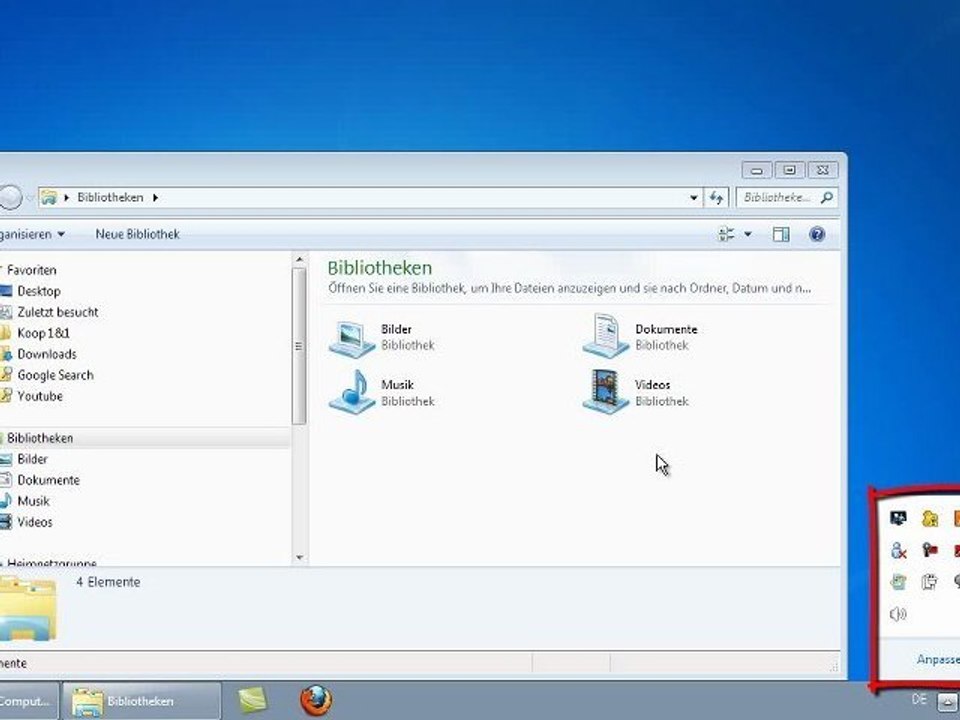This screenshot has height=720, width=960.
Task: Select Musik in the navigation tree
Action: click(x=33, y=501)
